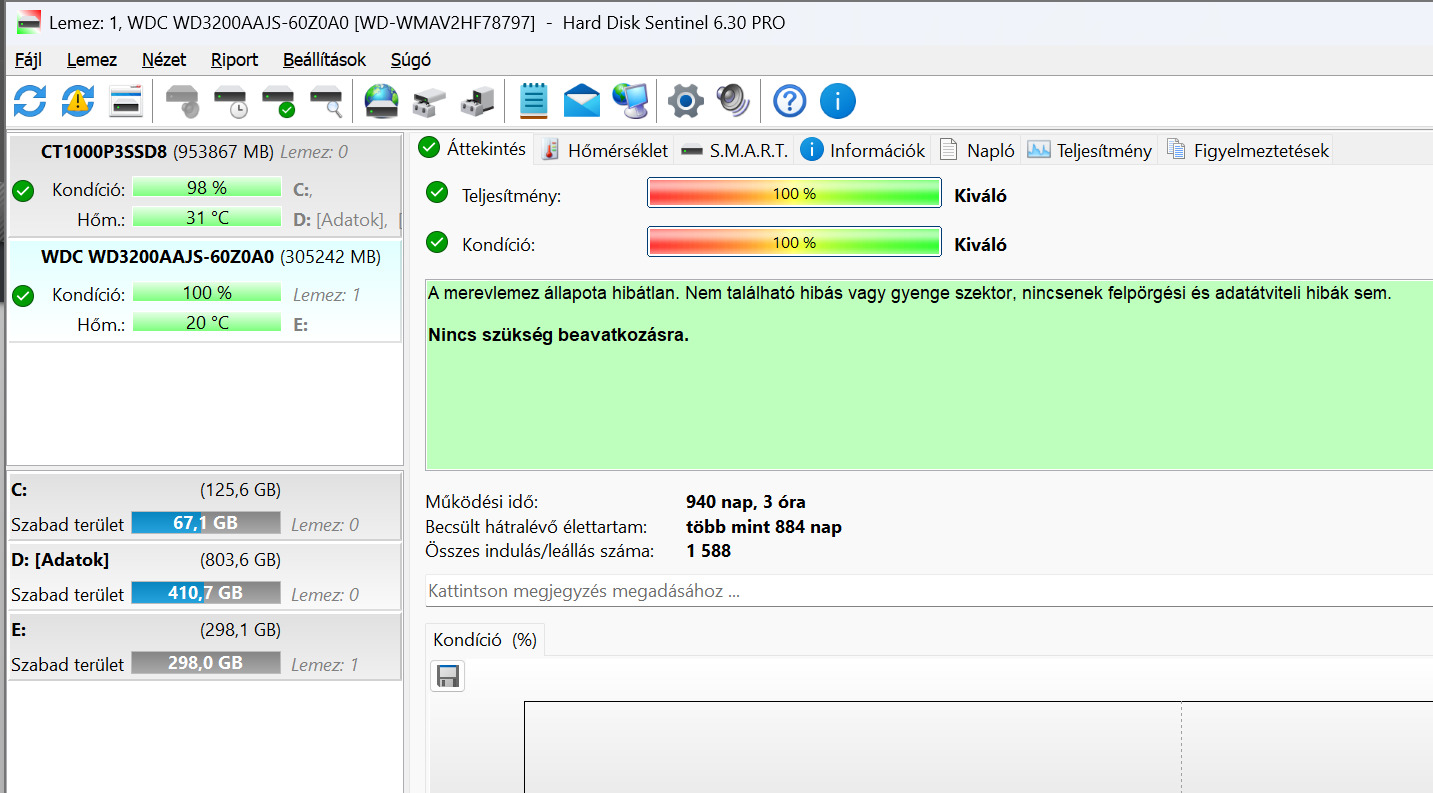Click the green check icon beside Teljesítmény

(437, 192)
